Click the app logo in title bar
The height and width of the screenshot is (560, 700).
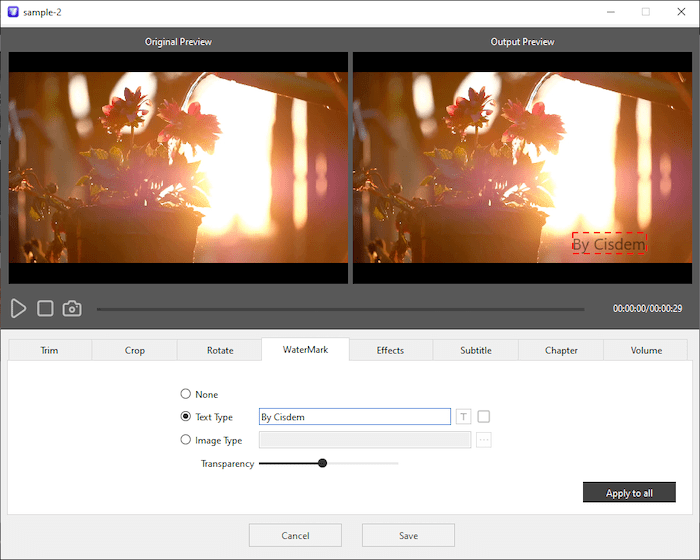pos(12,12)
